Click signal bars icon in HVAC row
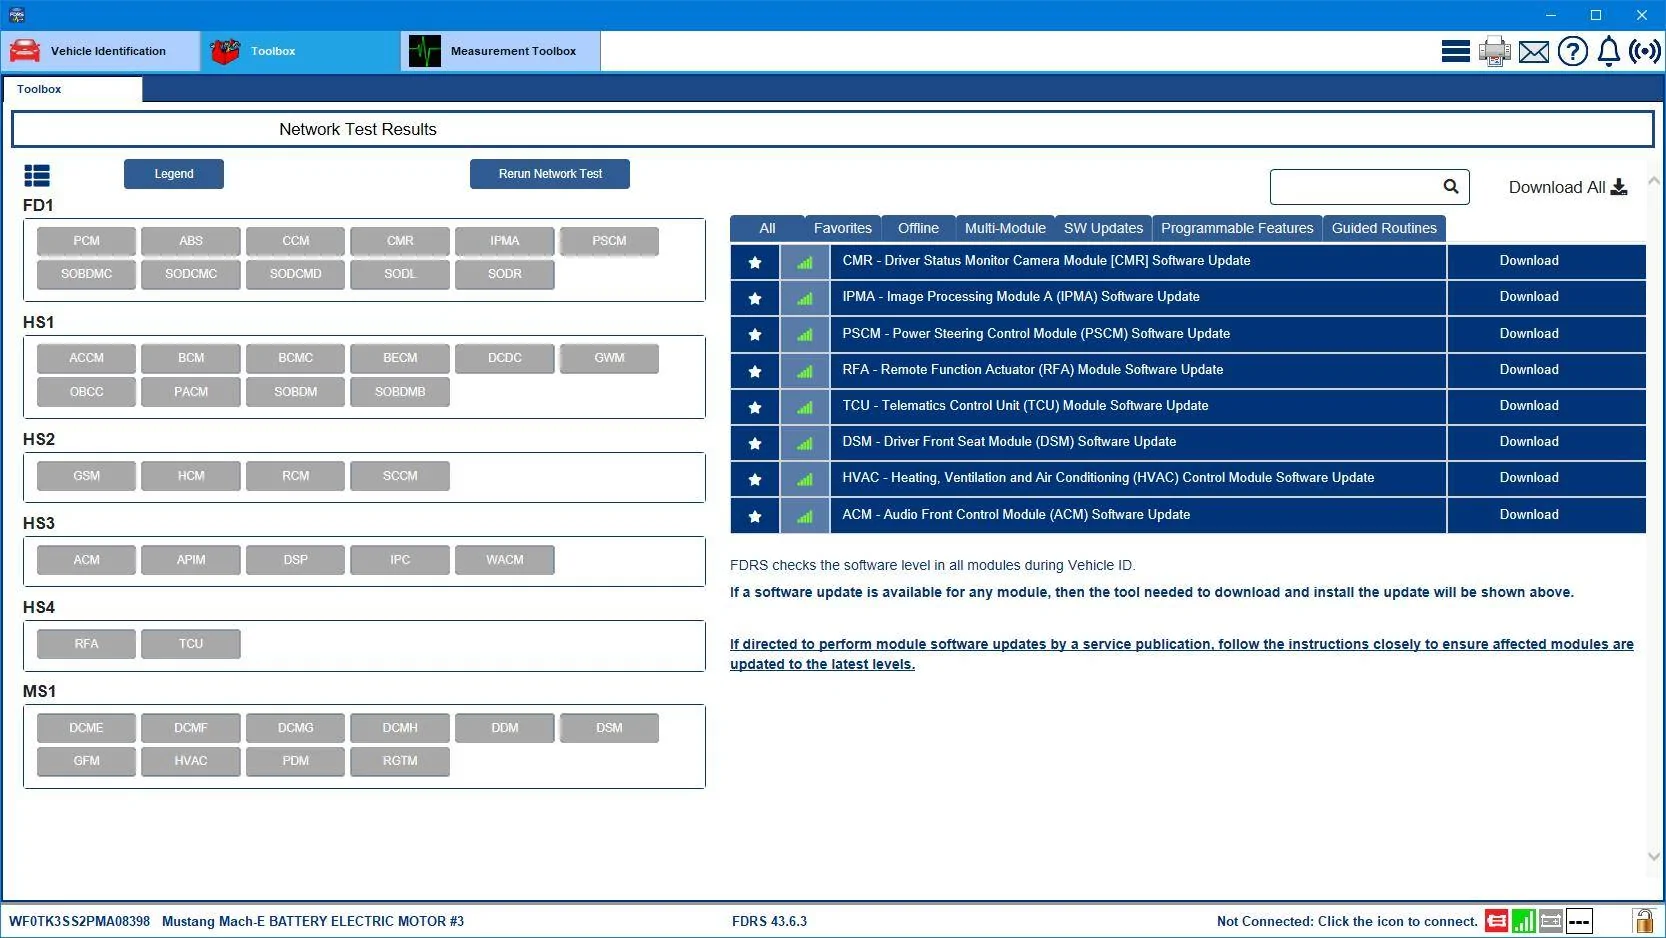 [x=805, y=479]
